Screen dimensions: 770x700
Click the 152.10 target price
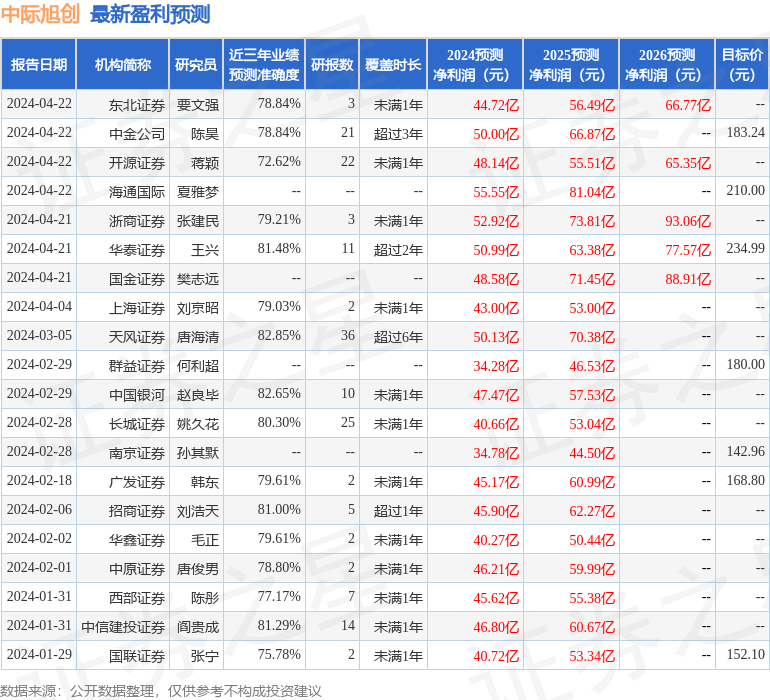tap(745, 654)
